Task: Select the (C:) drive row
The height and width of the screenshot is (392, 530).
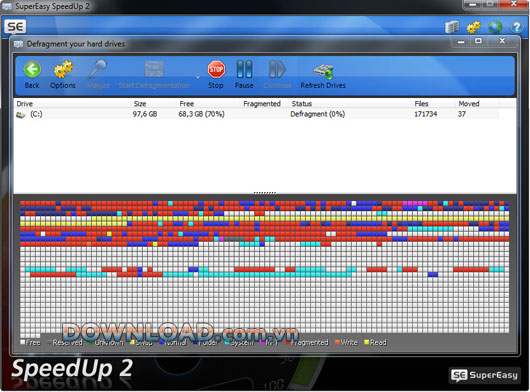Action: pos(257,114)
